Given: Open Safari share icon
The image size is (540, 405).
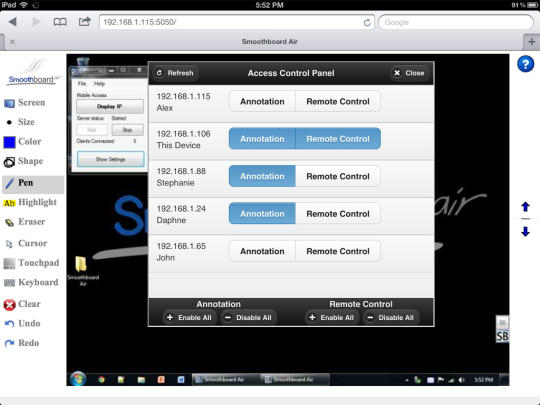Looking at the screenshot, I should (84, 22).
